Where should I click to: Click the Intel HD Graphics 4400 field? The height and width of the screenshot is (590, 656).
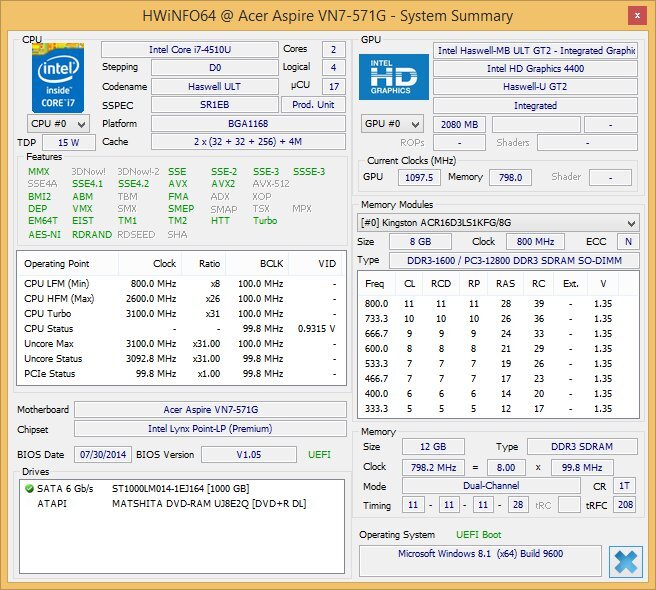tap(535, 68)
